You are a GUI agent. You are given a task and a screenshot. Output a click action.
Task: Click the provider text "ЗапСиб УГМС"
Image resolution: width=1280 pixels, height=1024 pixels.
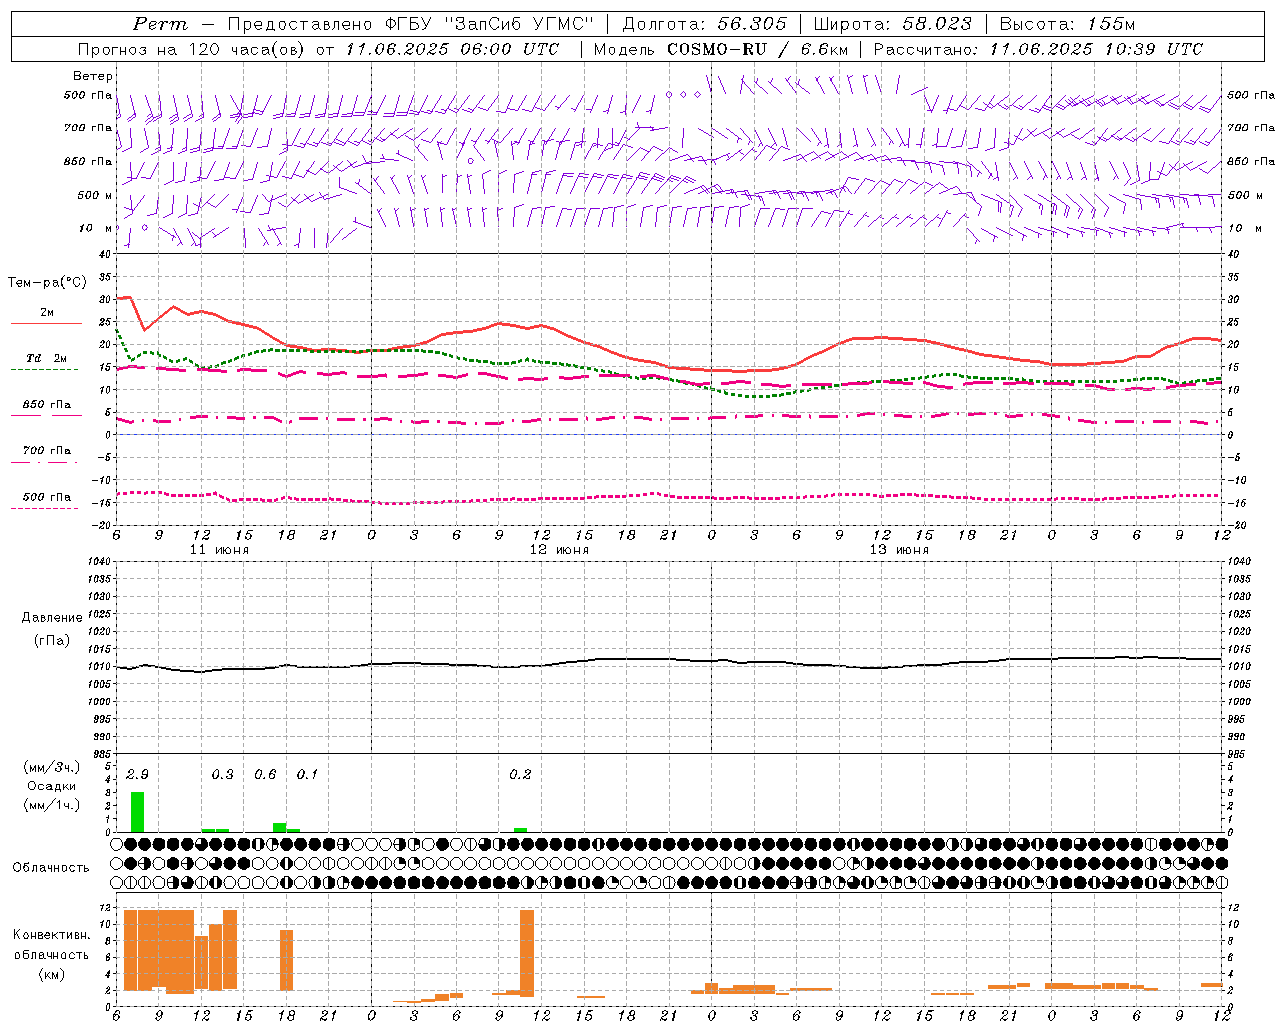pyautogui.click(x=518, y=24)
